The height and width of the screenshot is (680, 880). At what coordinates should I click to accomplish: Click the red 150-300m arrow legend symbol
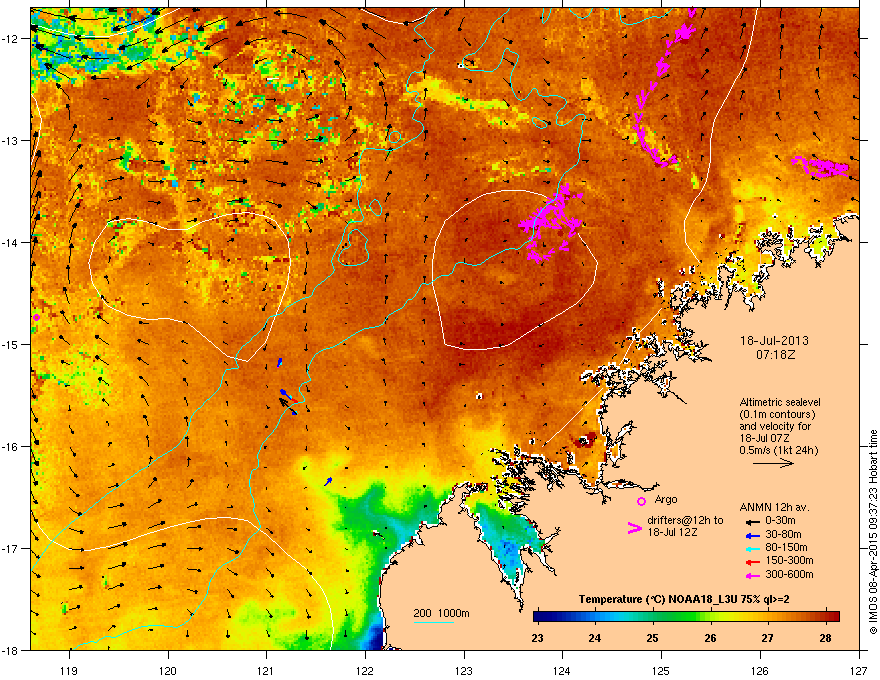(753, 562)
